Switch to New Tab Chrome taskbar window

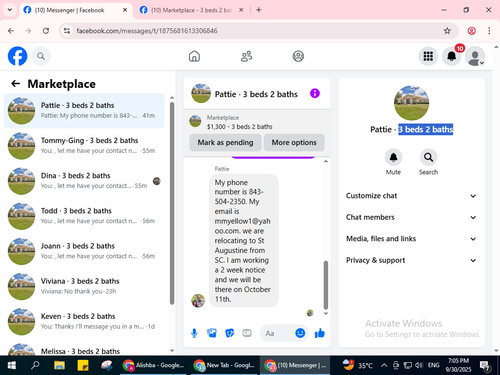tap(224, 365)
